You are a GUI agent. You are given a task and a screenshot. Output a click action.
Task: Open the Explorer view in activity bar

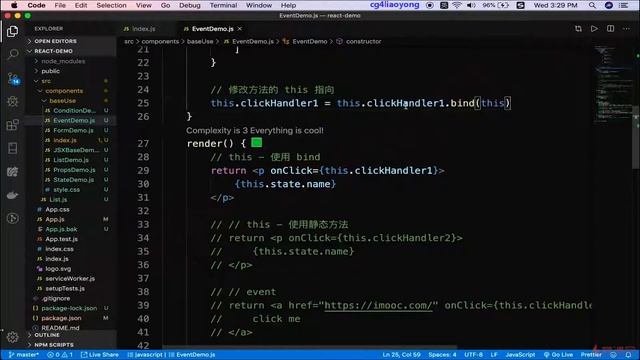click(12, 31)
